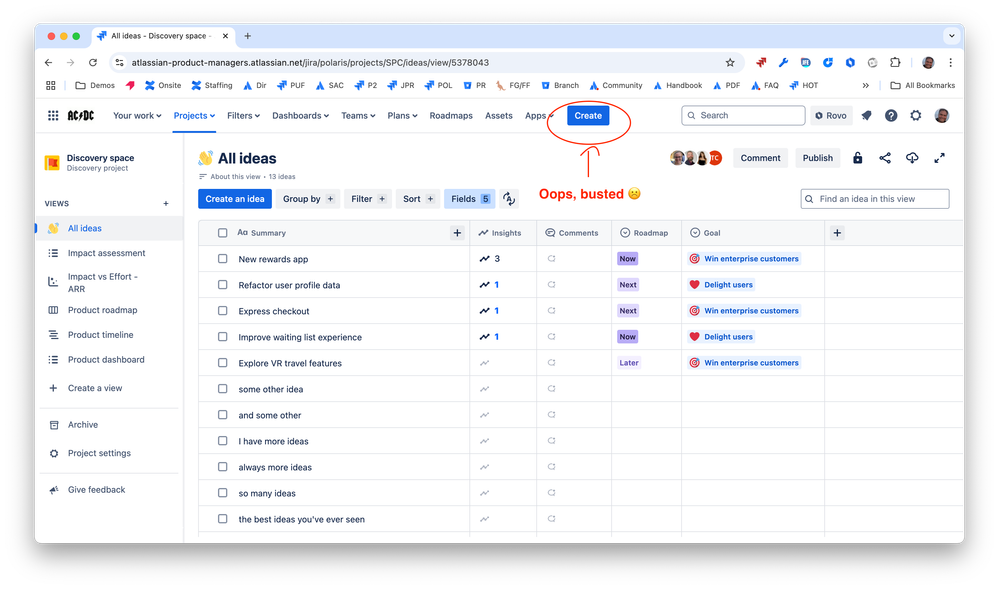Click the export cloud download icon
999x589 pixels.
[912, 158]
